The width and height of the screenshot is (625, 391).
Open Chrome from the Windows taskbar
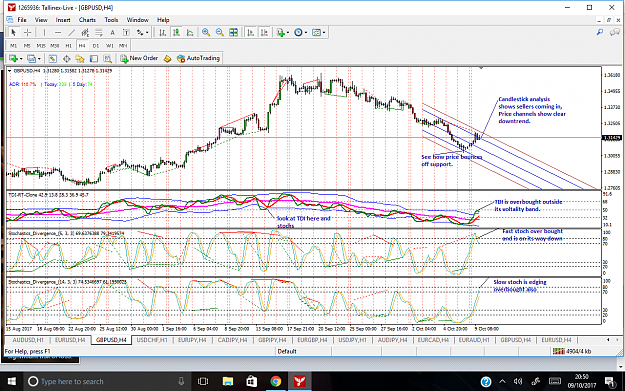click(275, 381)
